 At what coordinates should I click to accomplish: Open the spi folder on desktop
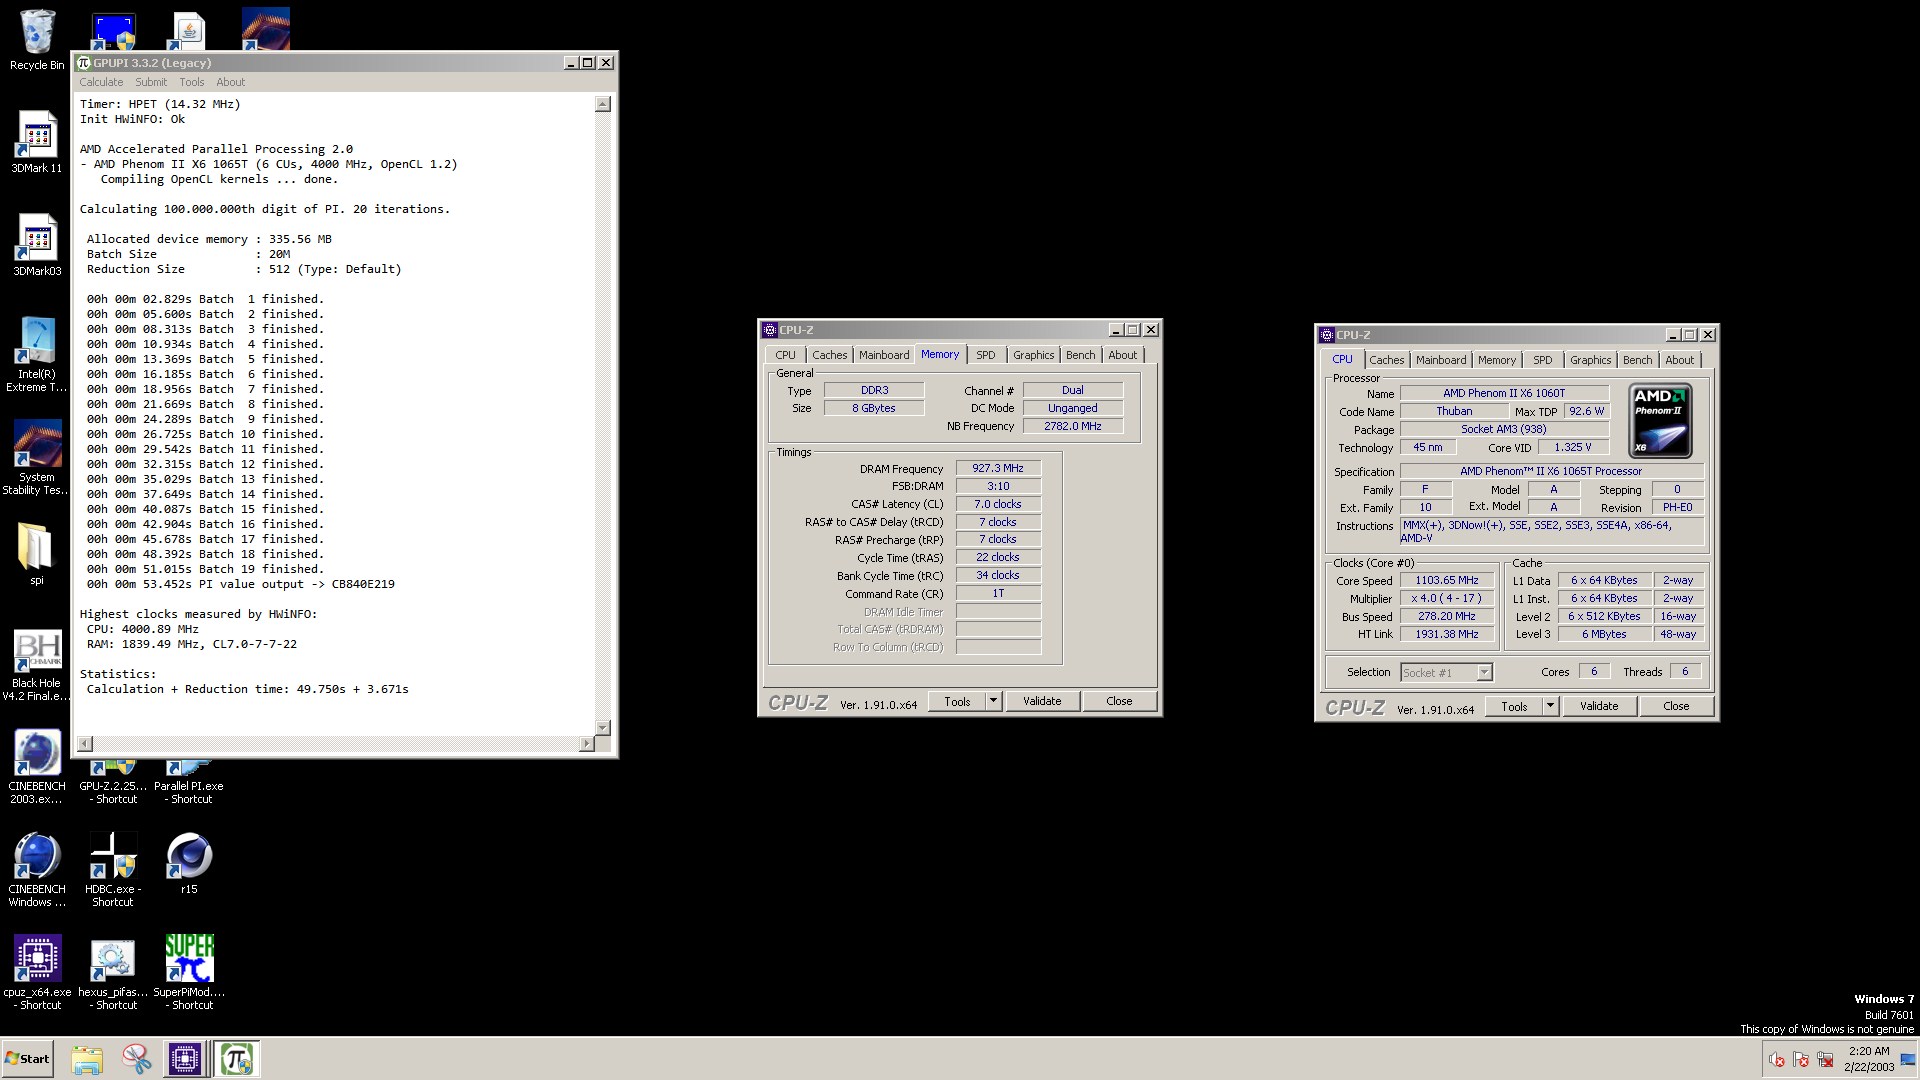tap(37, 554)
